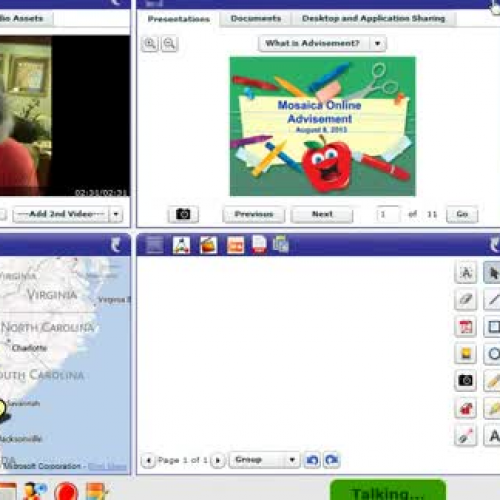This screenshot has height=500, width=500.
Task: Undo the last whiteboard action
Action: pos(312,460)
